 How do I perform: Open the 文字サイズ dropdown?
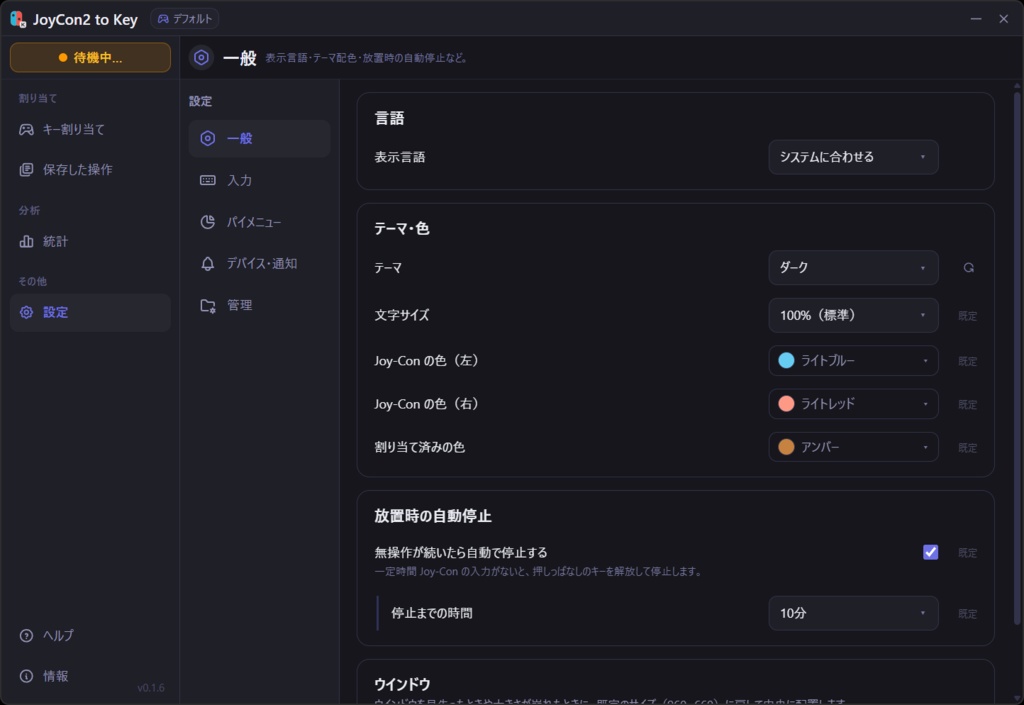click(853, 315)
